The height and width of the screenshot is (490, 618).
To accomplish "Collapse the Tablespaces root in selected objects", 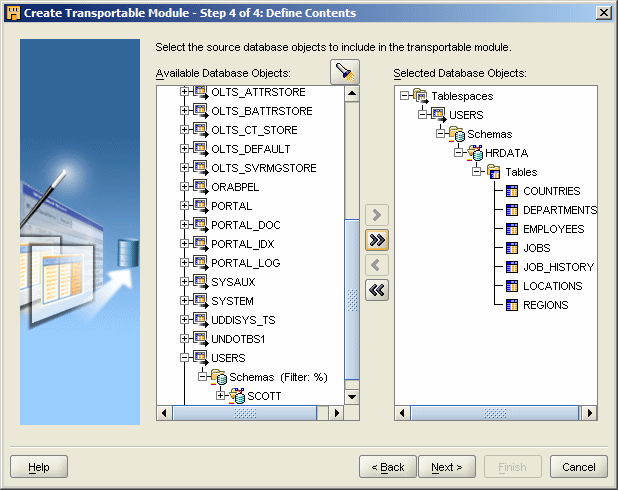I will coord(404,96).
